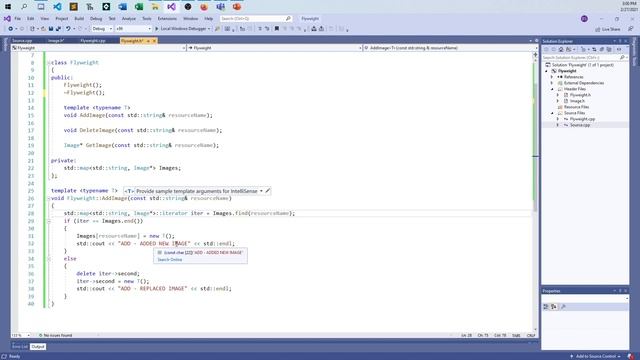Open template arguments IntelliSense dropdown arrow
Screen dimensions: 640x360
click(x=261, y=191)
